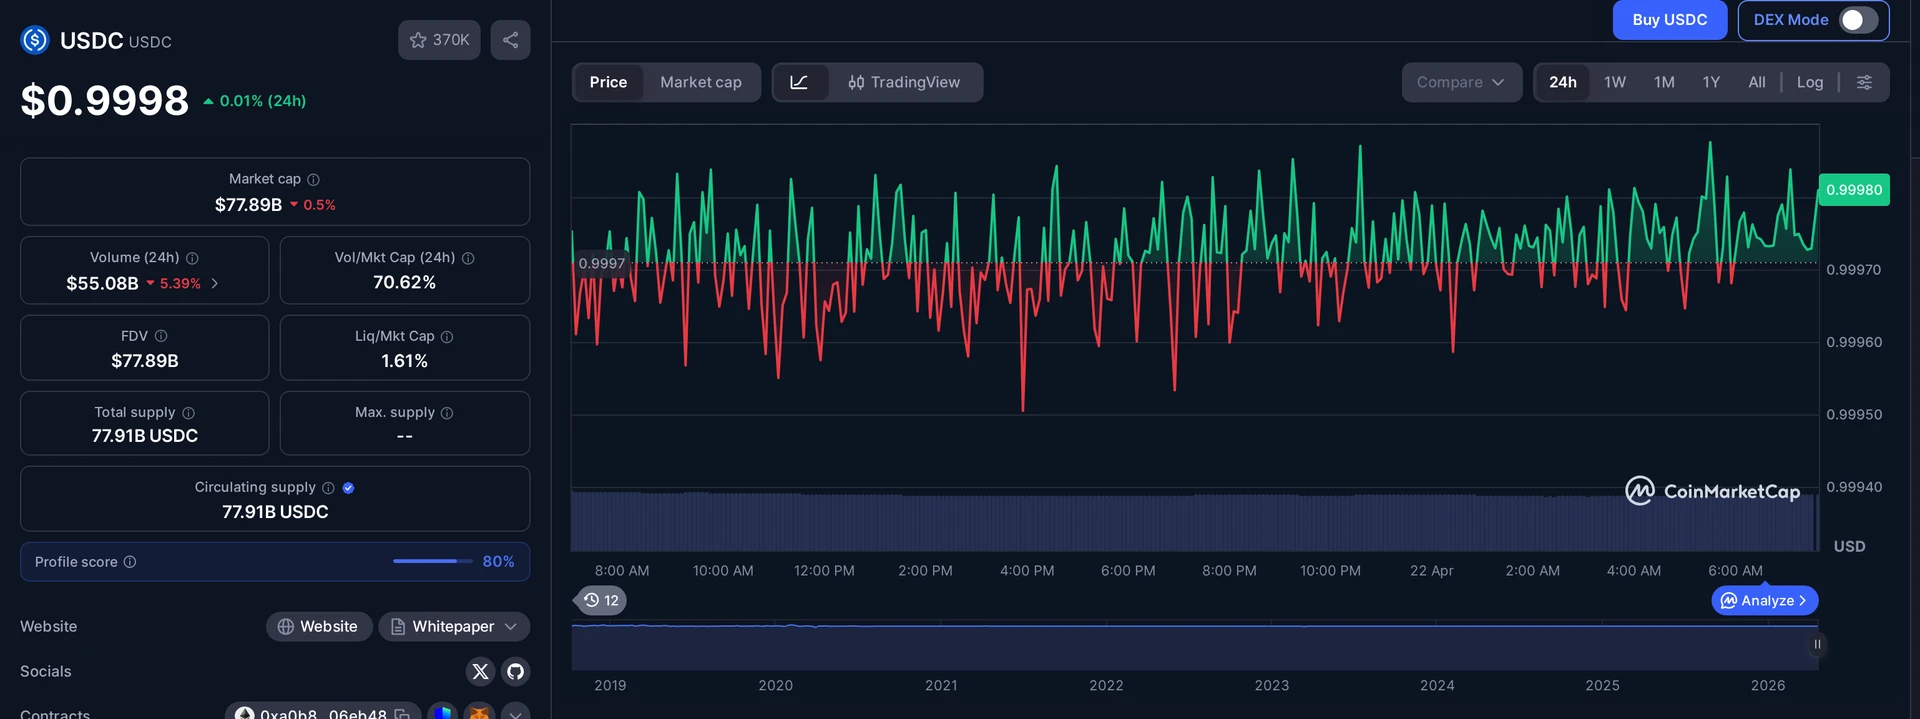Show Liq/Mkt Cap info icon

pos(447,337)
